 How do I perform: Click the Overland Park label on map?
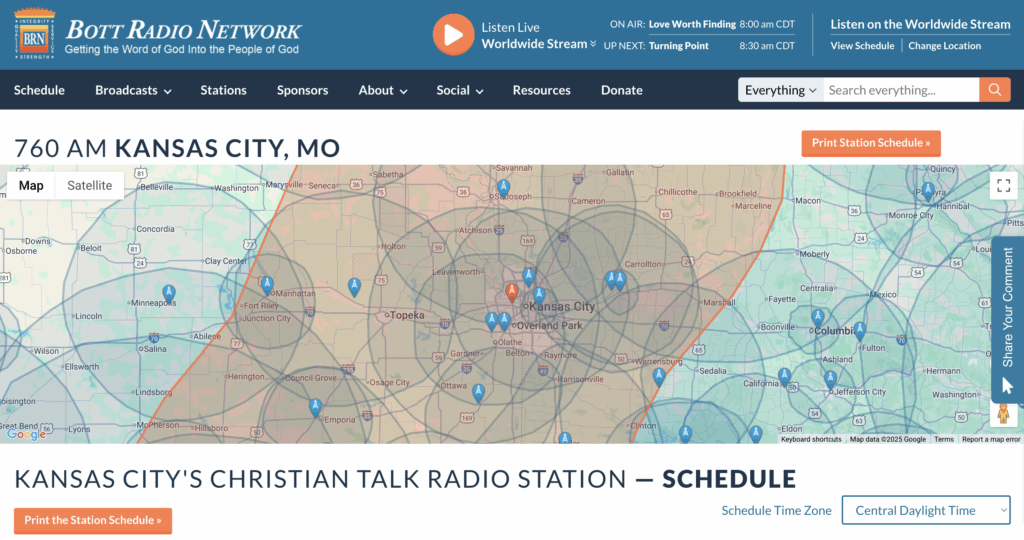pos(550,325)
